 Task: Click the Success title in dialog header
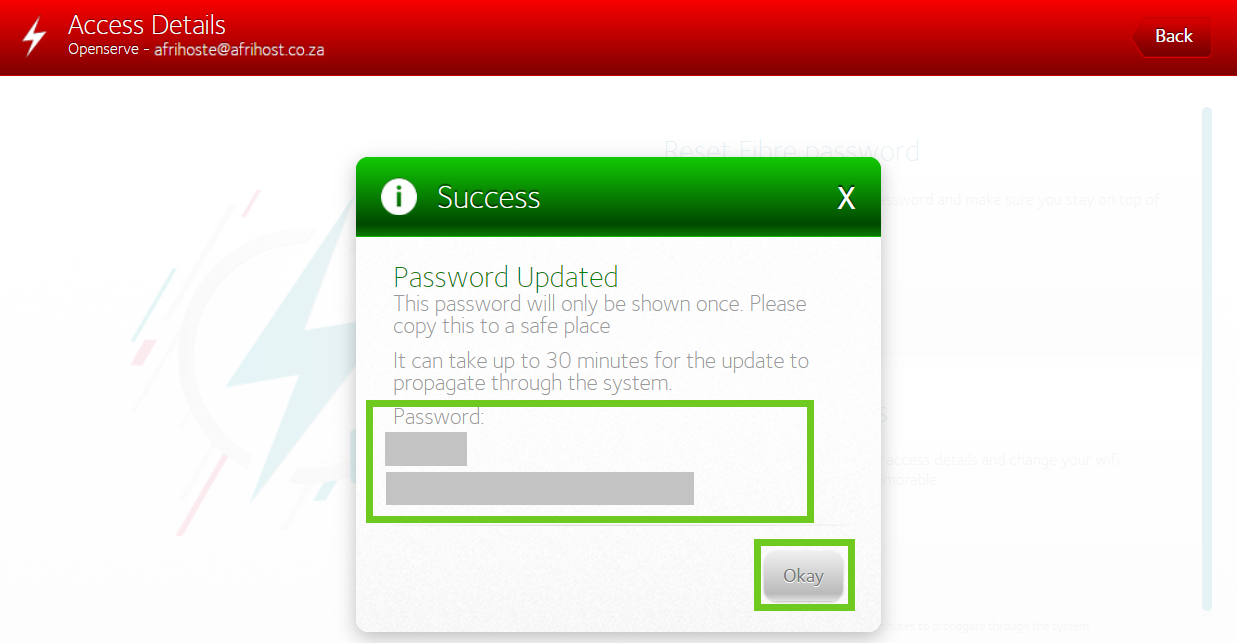pyautogui.click(x=489, y=197)
